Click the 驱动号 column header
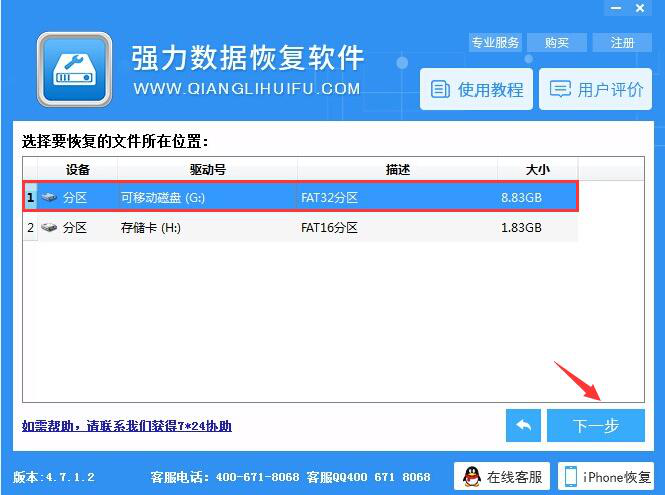 click(207, 170)
